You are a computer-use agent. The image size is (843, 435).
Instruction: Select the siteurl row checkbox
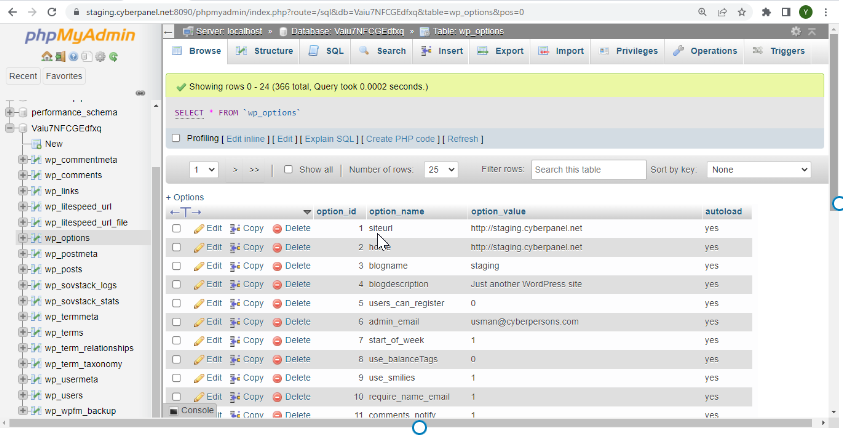click(176, 228)
